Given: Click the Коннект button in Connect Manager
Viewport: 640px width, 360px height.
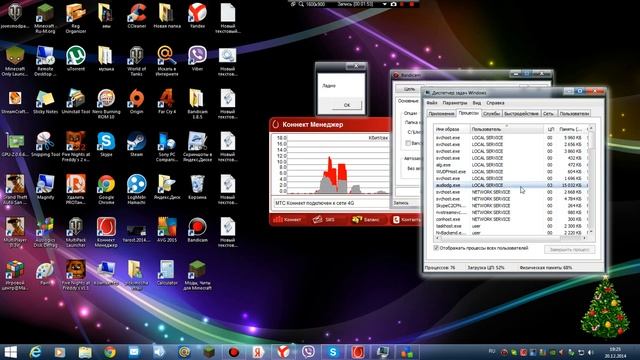Looking at the screenshot, I should tap(288, 220).
